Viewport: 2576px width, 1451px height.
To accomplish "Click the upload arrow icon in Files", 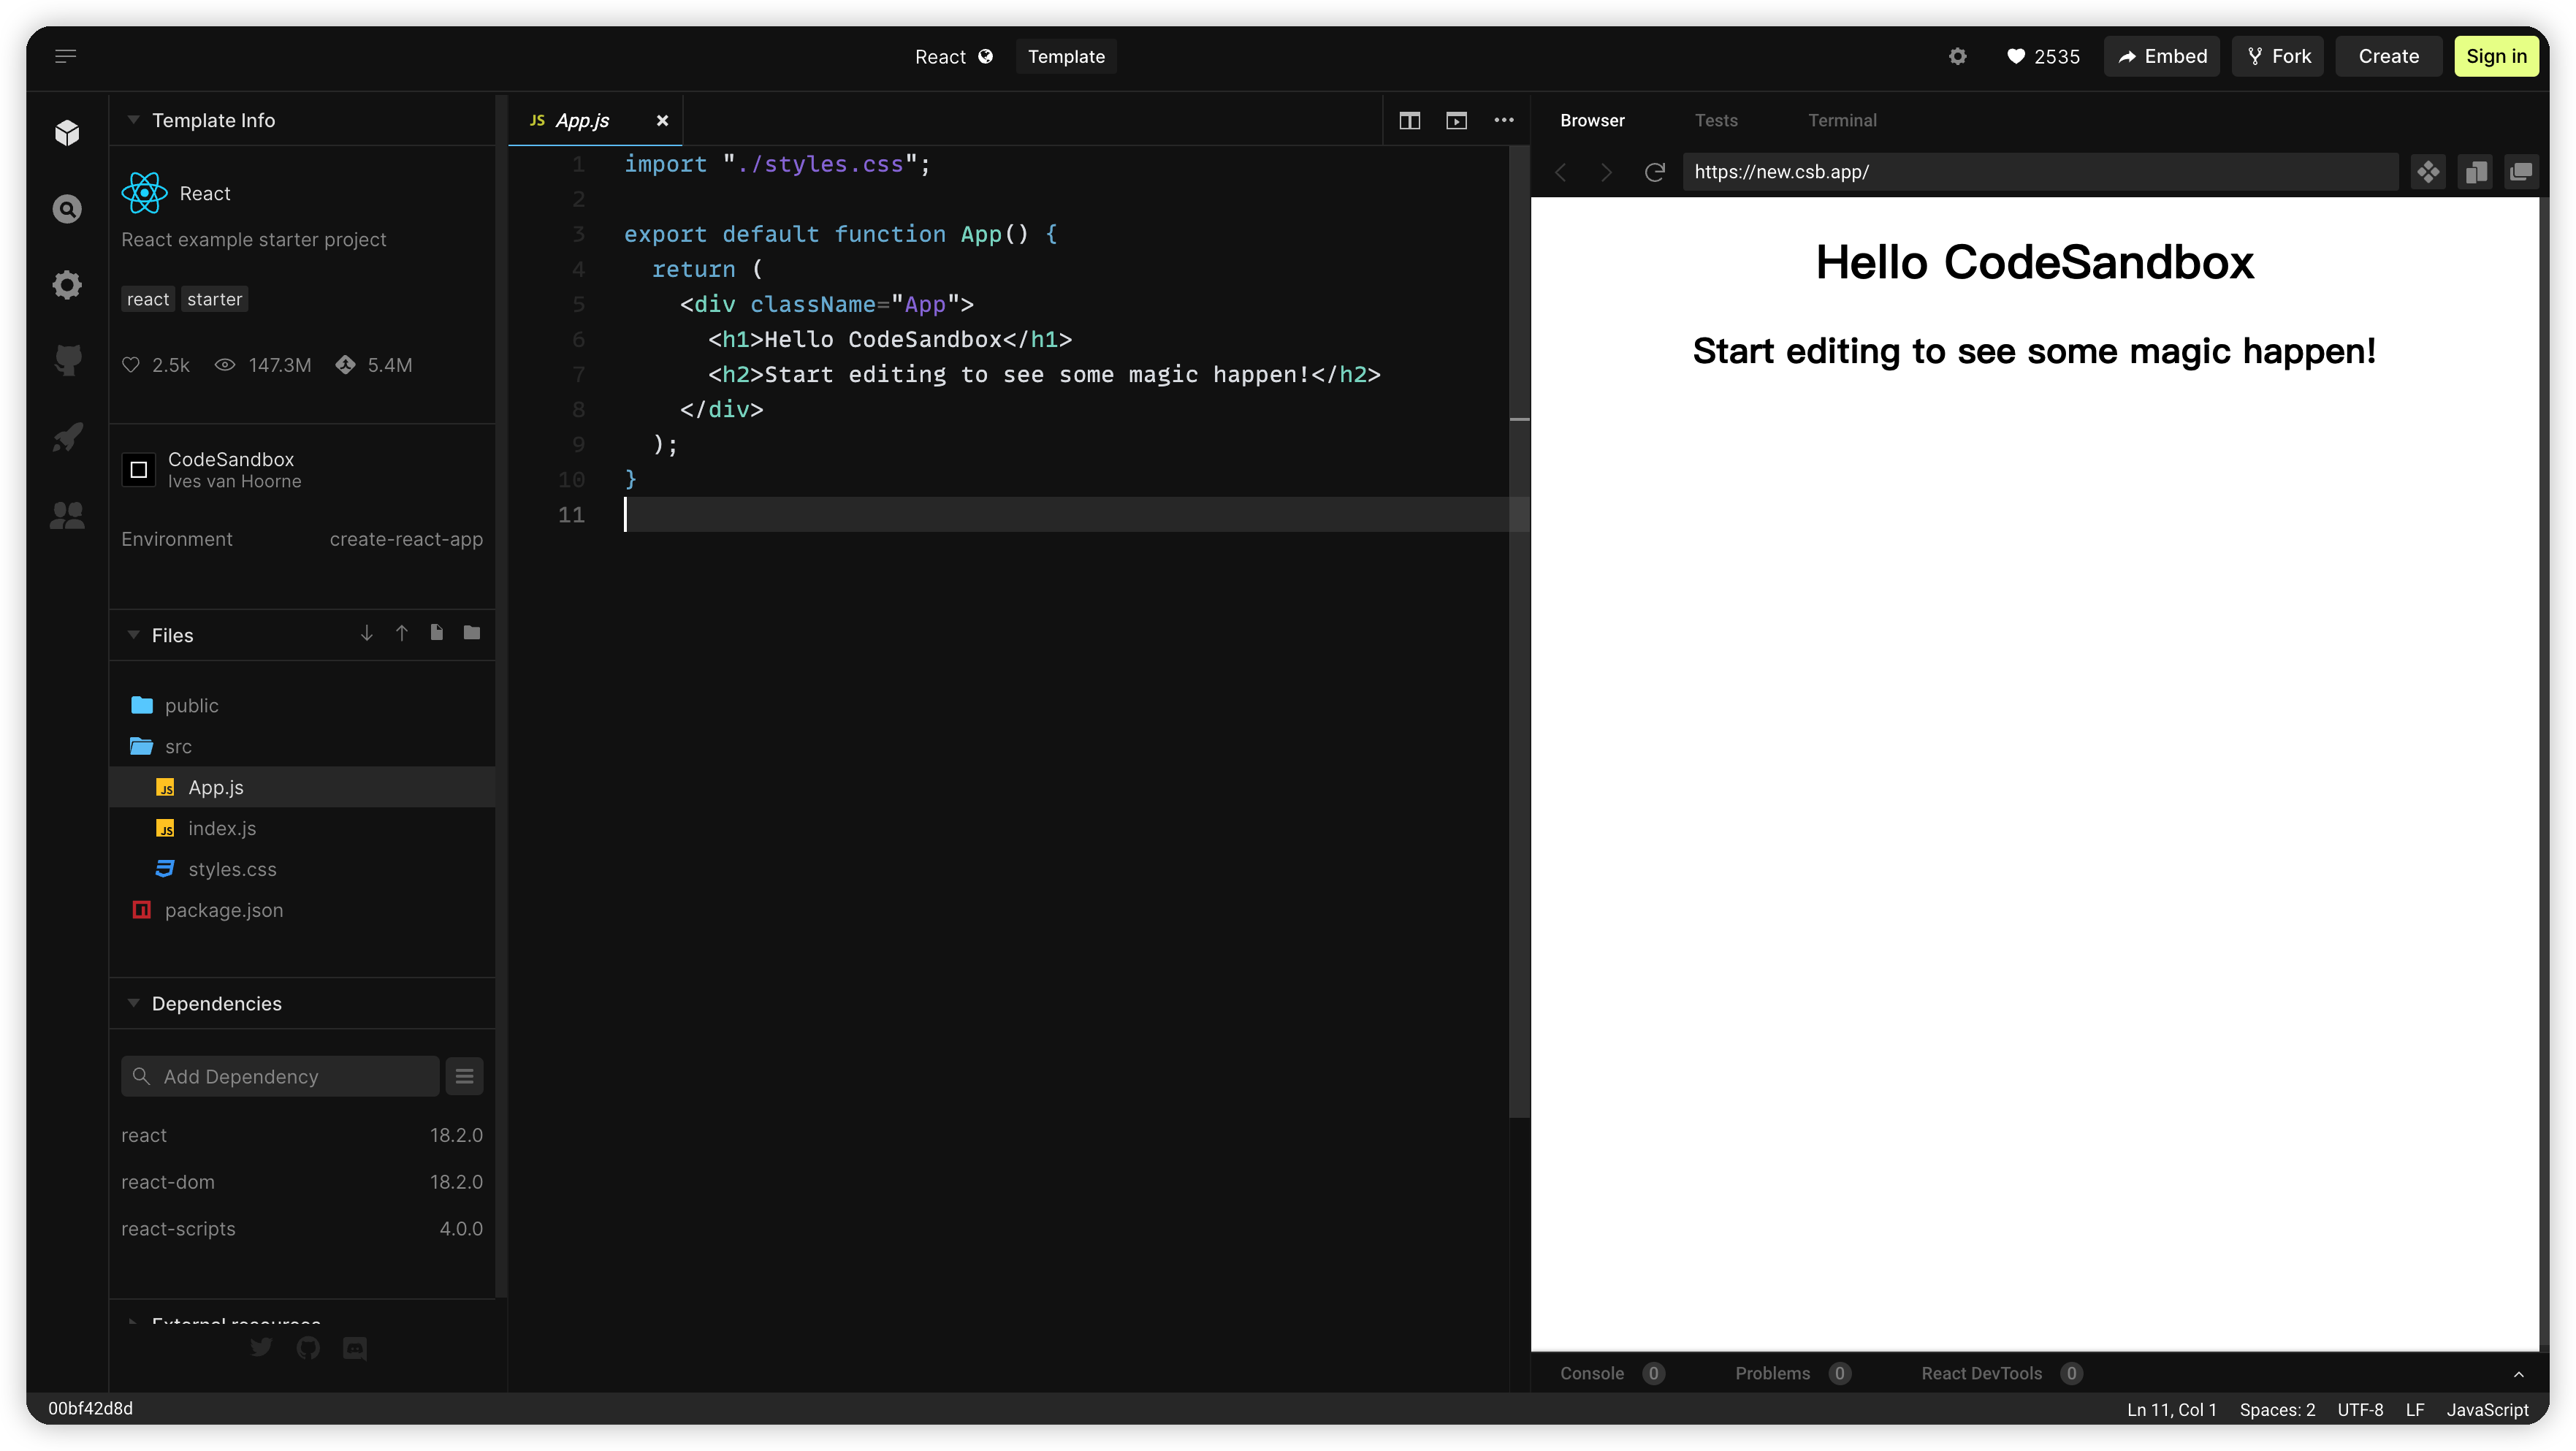I will [402, 633].
